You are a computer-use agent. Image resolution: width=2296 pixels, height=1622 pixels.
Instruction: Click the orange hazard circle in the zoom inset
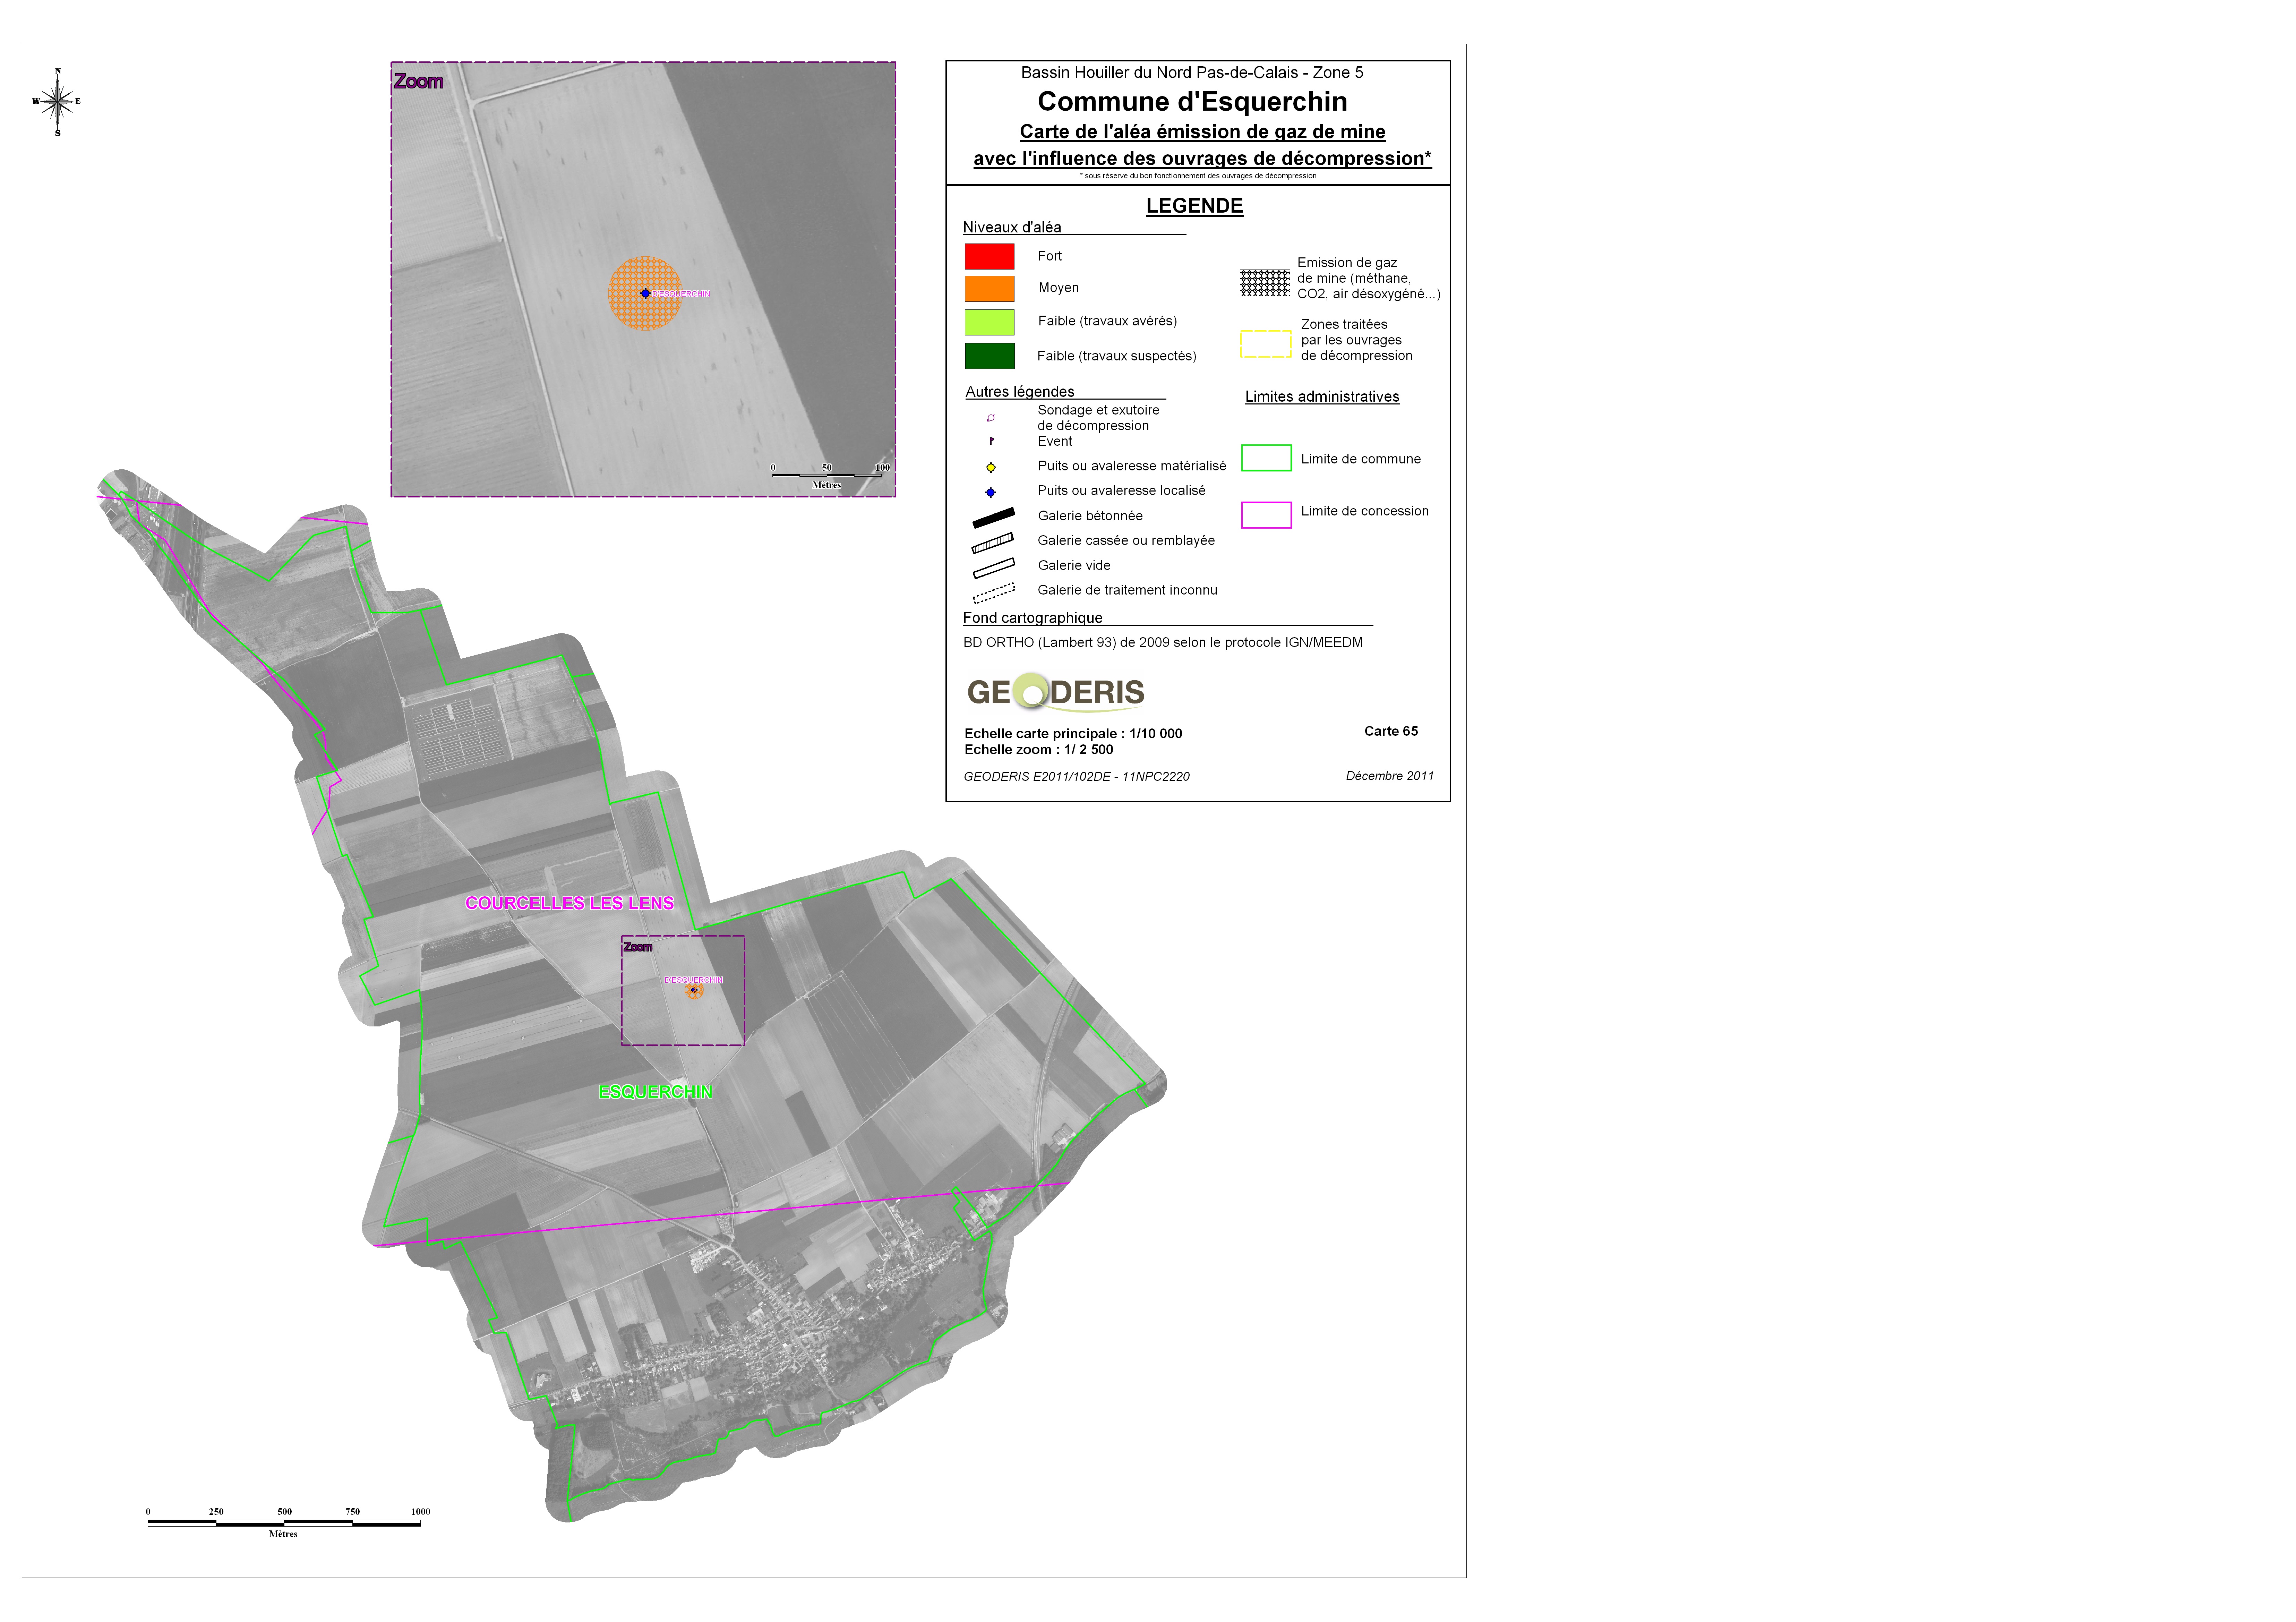pos(645,293)
